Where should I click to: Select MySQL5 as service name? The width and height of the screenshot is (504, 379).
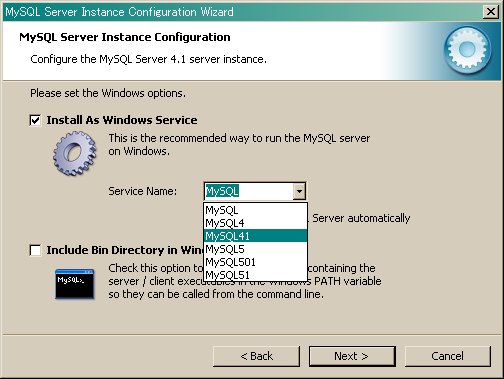click(x=255, y=249)
